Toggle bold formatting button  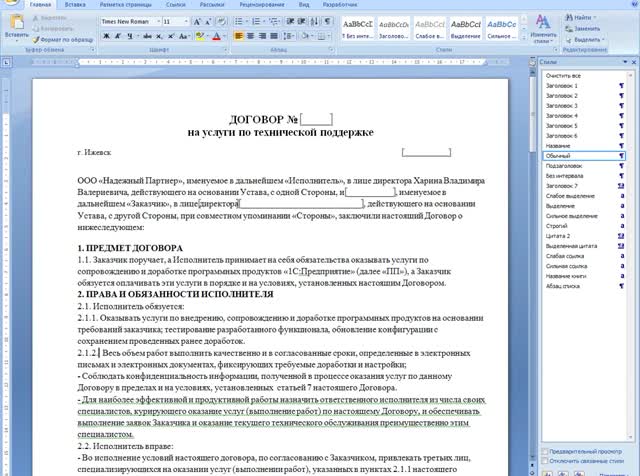106,36
